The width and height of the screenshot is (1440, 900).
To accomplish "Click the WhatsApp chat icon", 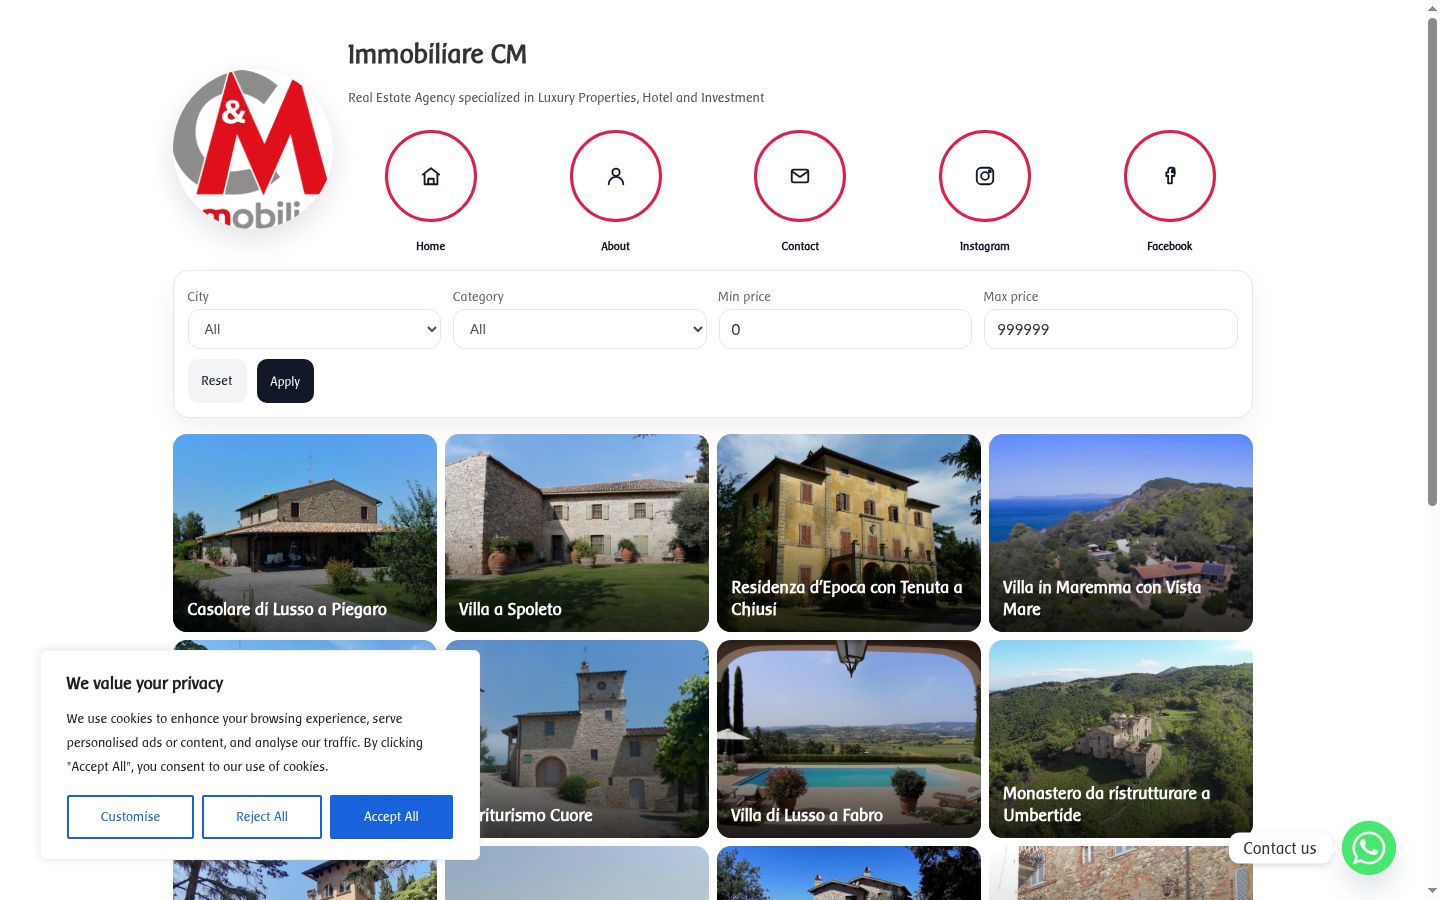I will [x=1369, y=848].
